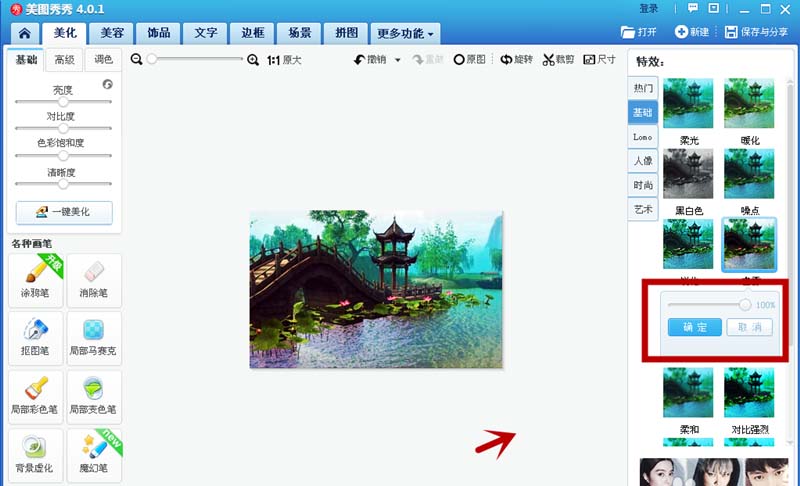
Task: Select the Lomo effects category
Action: coord(643,137)
